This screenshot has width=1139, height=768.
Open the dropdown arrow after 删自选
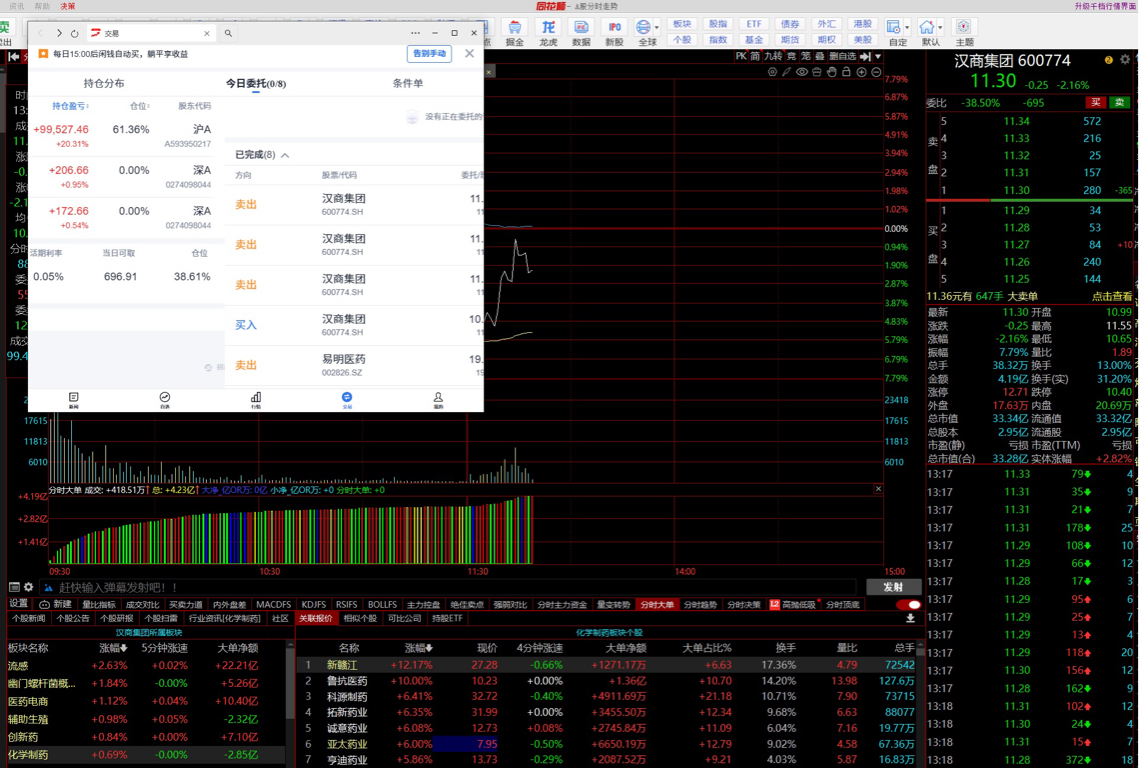[877, 56]
